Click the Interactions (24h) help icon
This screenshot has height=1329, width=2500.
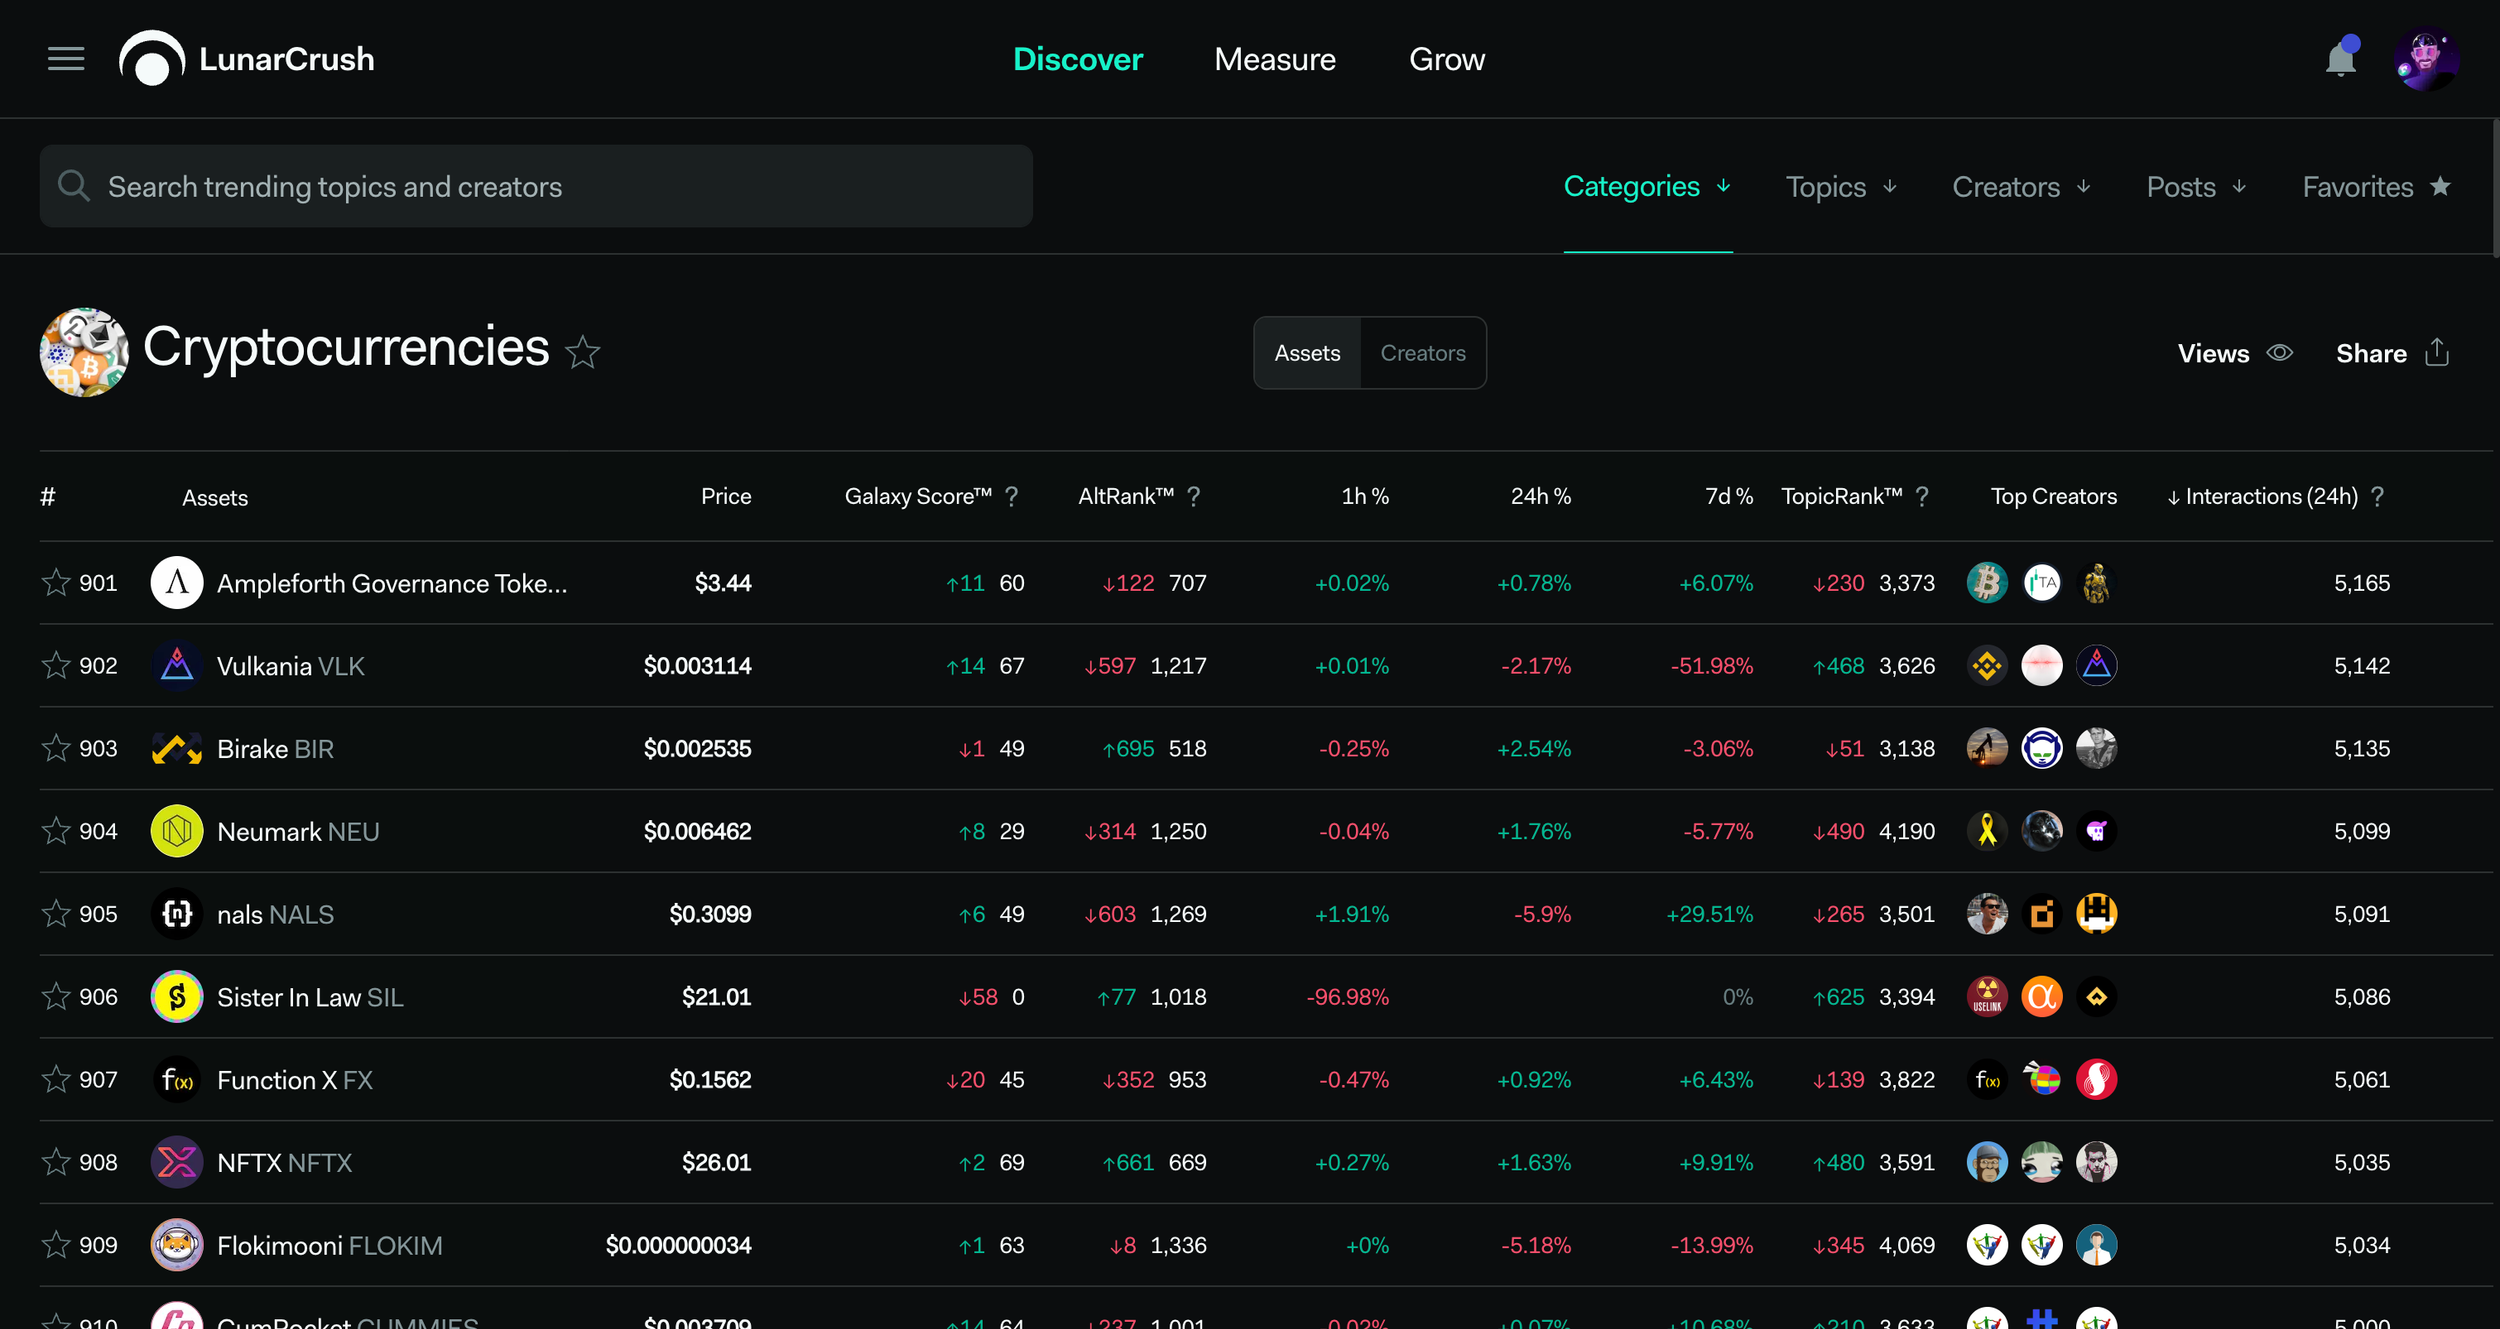pyautogui.click(x=2378, y=497)
